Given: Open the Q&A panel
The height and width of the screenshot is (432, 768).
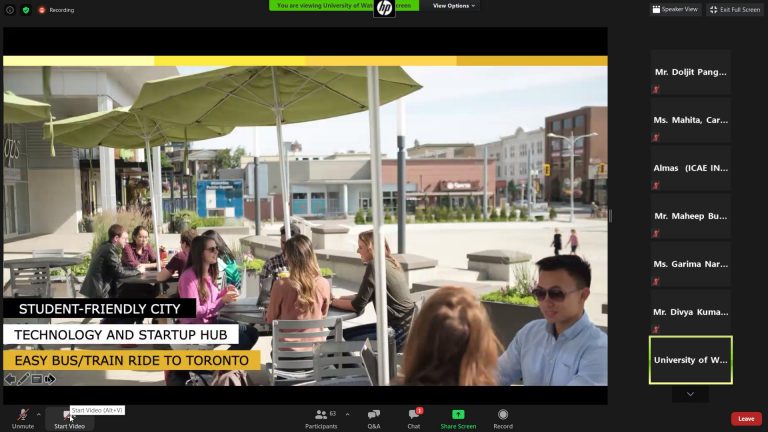Looking at the screenshot, I should [374, 419].
